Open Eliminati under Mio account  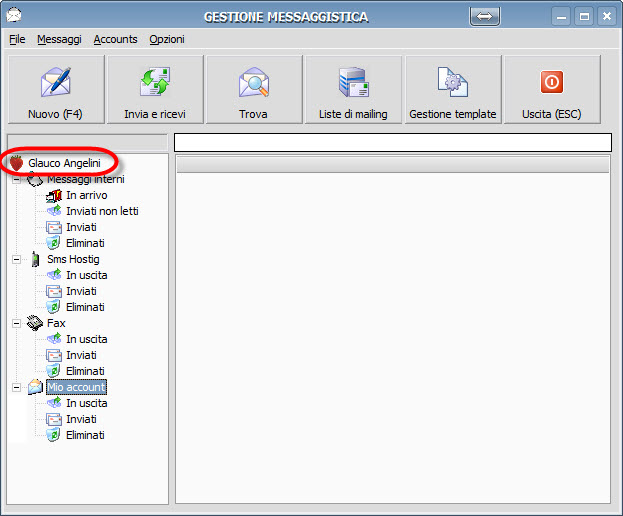coord(85,435)
